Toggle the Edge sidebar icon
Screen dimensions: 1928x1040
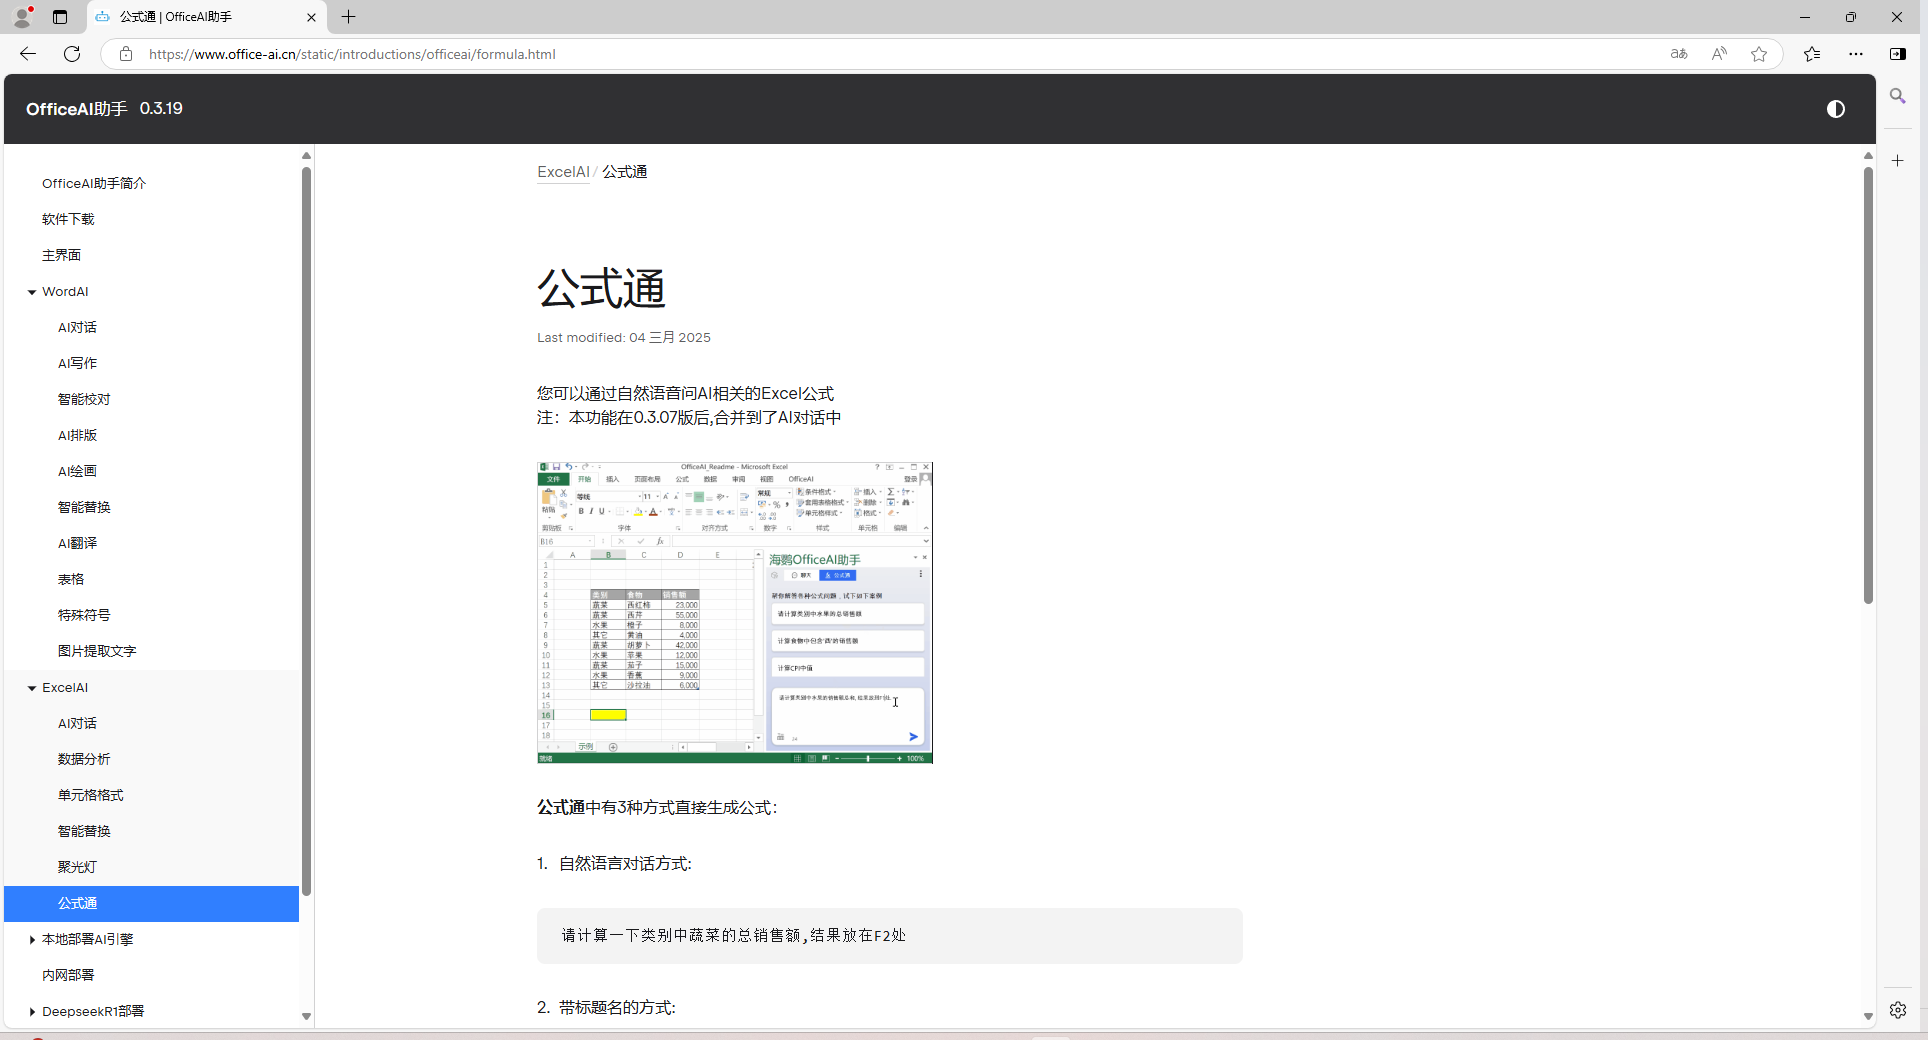[1898, 54]
